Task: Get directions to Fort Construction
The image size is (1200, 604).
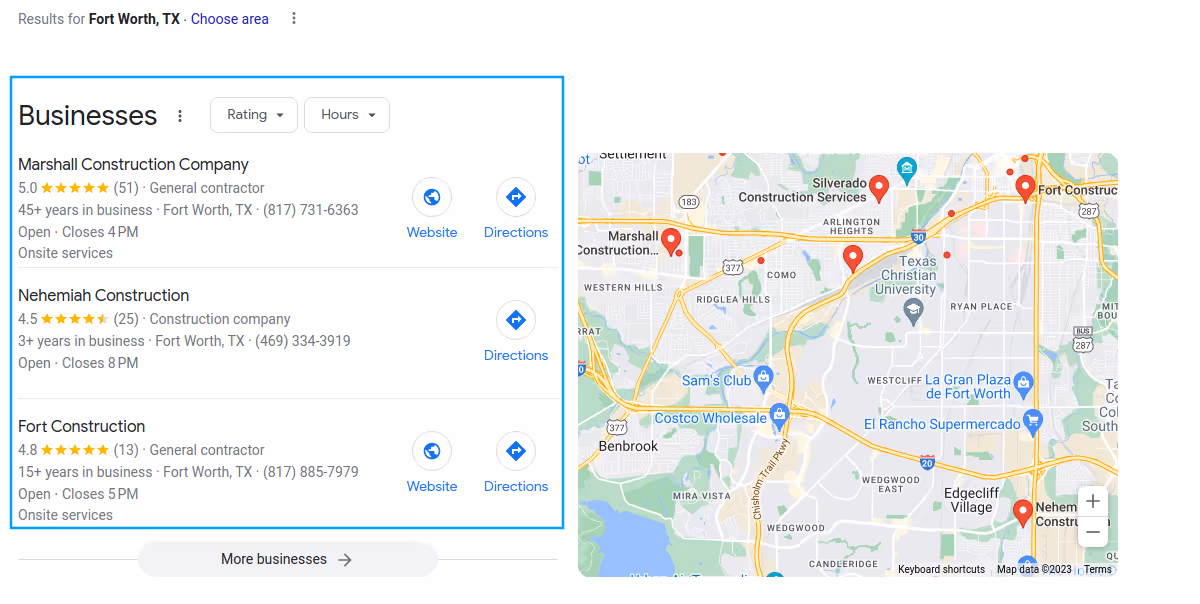Action: [516, 451]
